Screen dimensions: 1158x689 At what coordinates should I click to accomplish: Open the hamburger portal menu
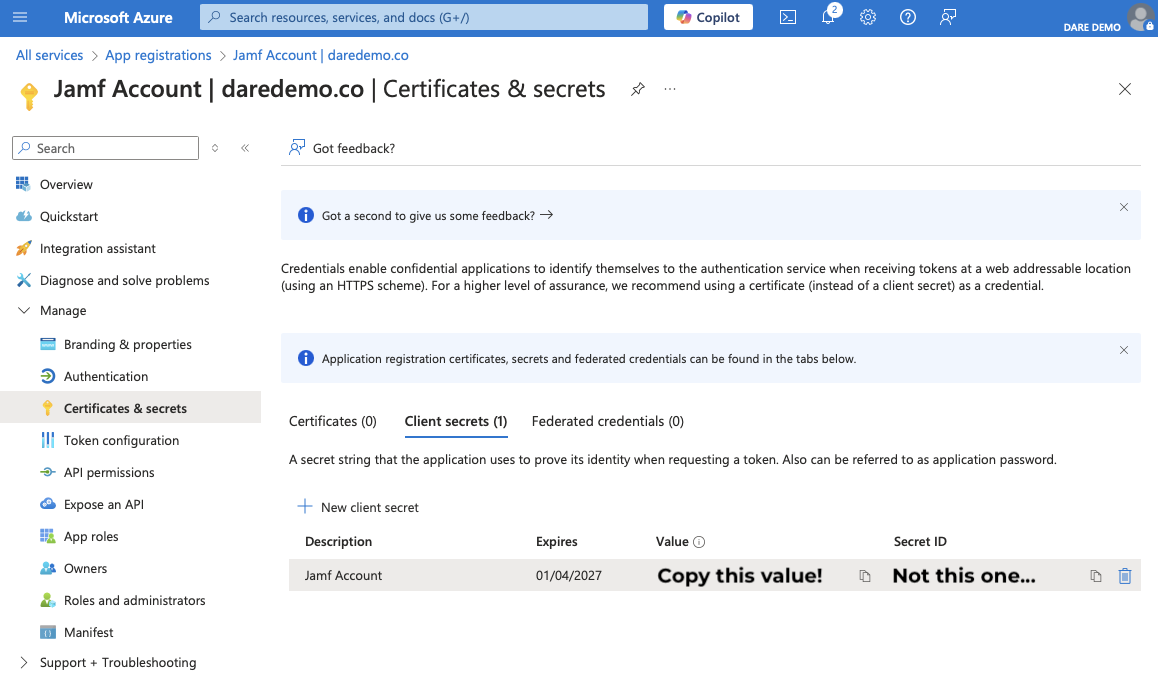(x=20, y=17)
